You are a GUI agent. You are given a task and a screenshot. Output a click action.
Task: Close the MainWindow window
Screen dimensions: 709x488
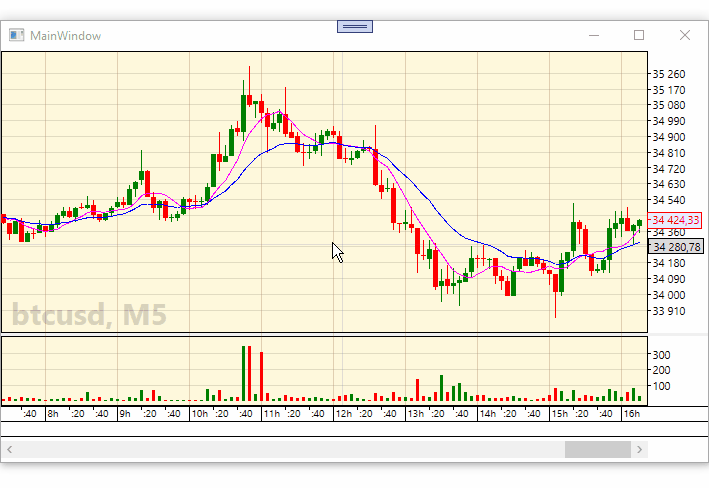tap(685, 35)
